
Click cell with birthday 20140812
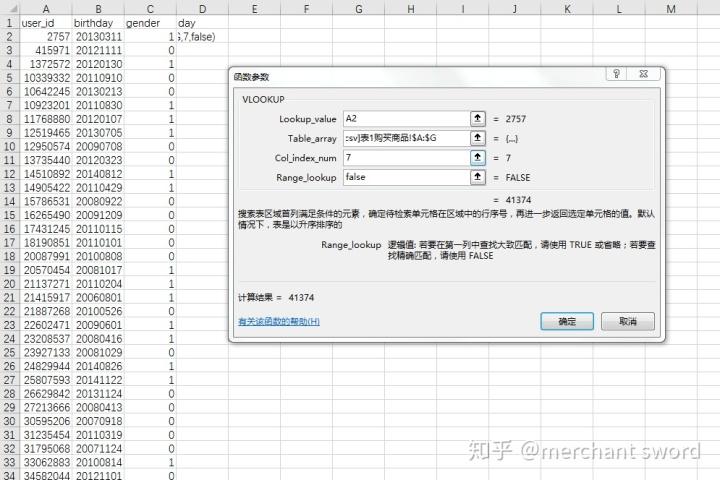click(98, 174)
